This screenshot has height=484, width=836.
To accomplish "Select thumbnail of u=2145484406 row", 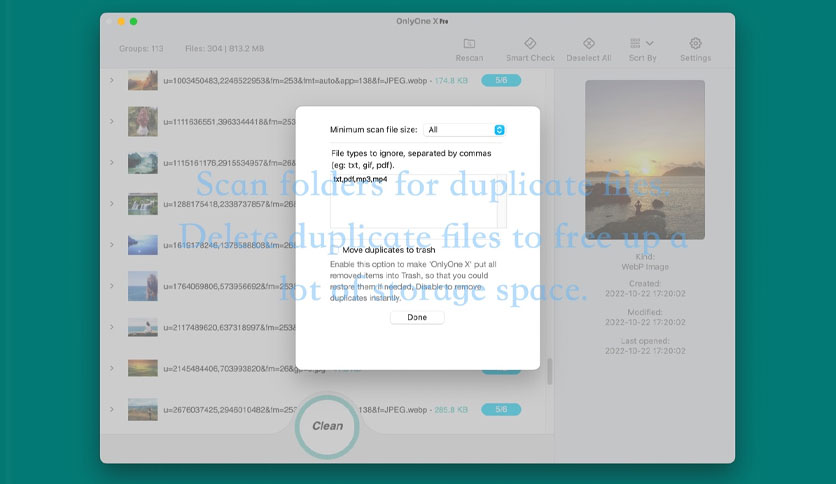I will click(143, 368).
